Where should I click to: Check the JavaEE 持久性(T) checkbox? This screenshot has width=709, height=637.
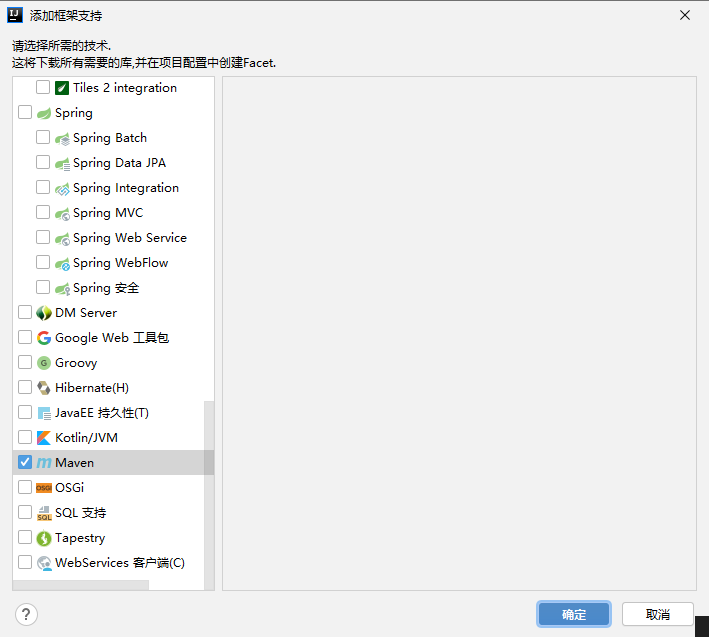click(x=25, y=412)
